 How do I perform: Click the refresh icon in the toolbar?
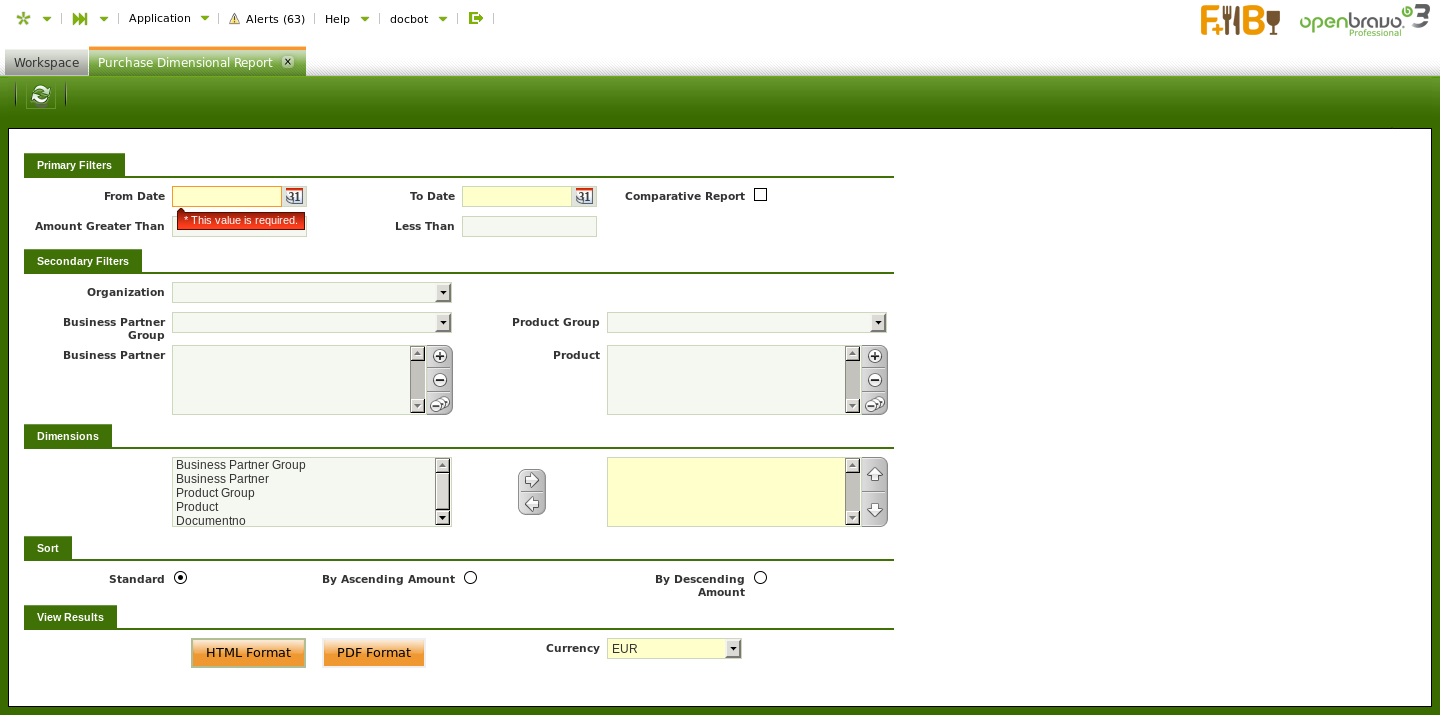pyautogui.click(x=40, y=95)
